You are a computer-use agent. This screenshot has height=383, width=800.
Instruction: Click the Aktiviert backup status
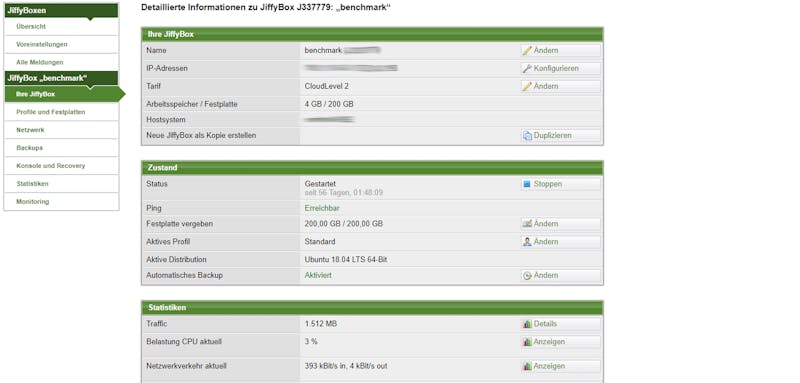coord(318,275)
